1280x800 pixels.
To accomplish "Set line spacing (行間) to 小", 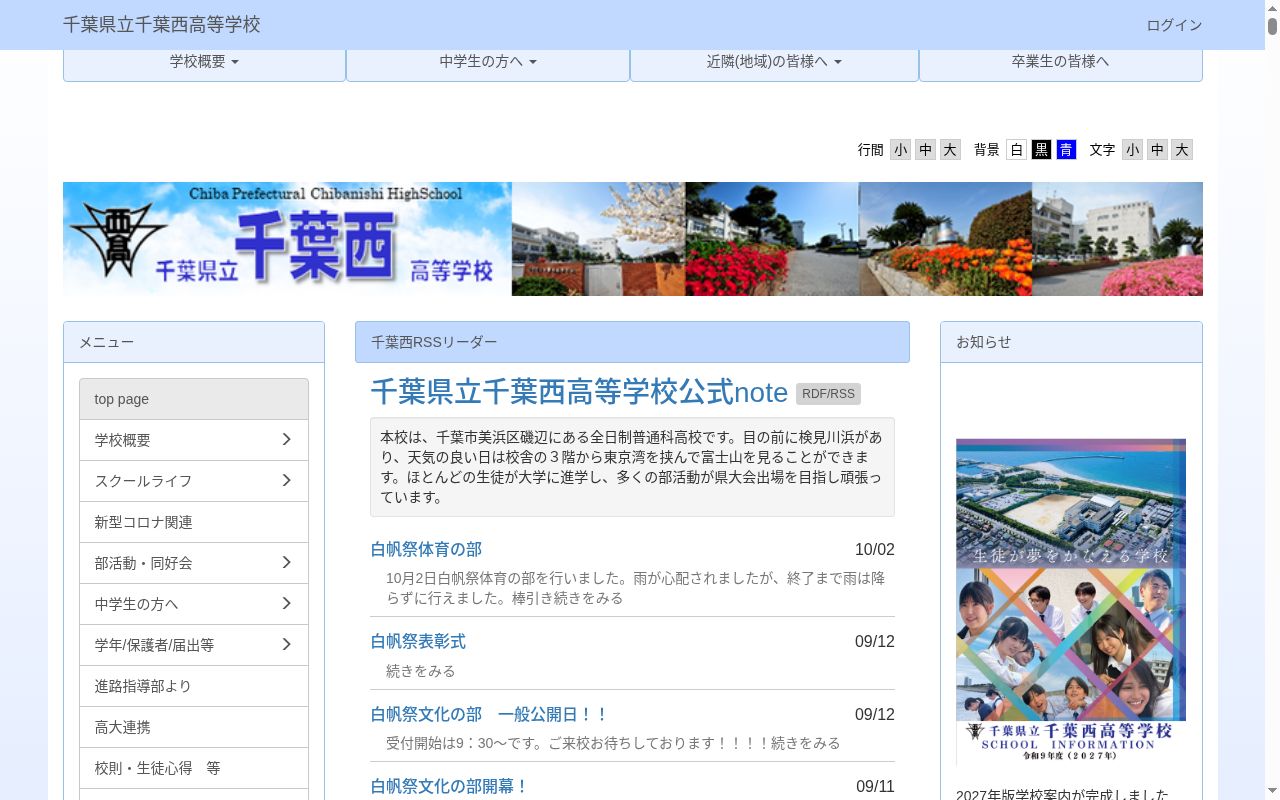I will point(901,150).
